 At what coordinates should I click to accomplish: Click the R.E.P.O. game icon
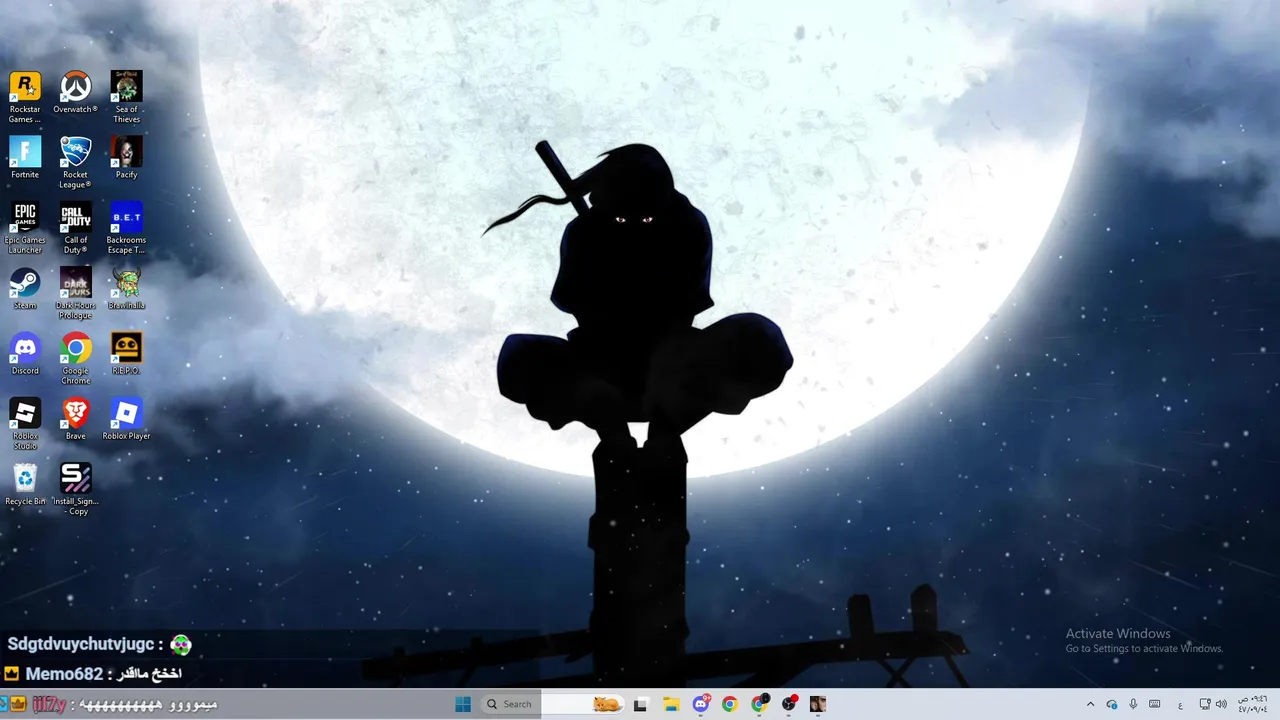tap(127, 353)
